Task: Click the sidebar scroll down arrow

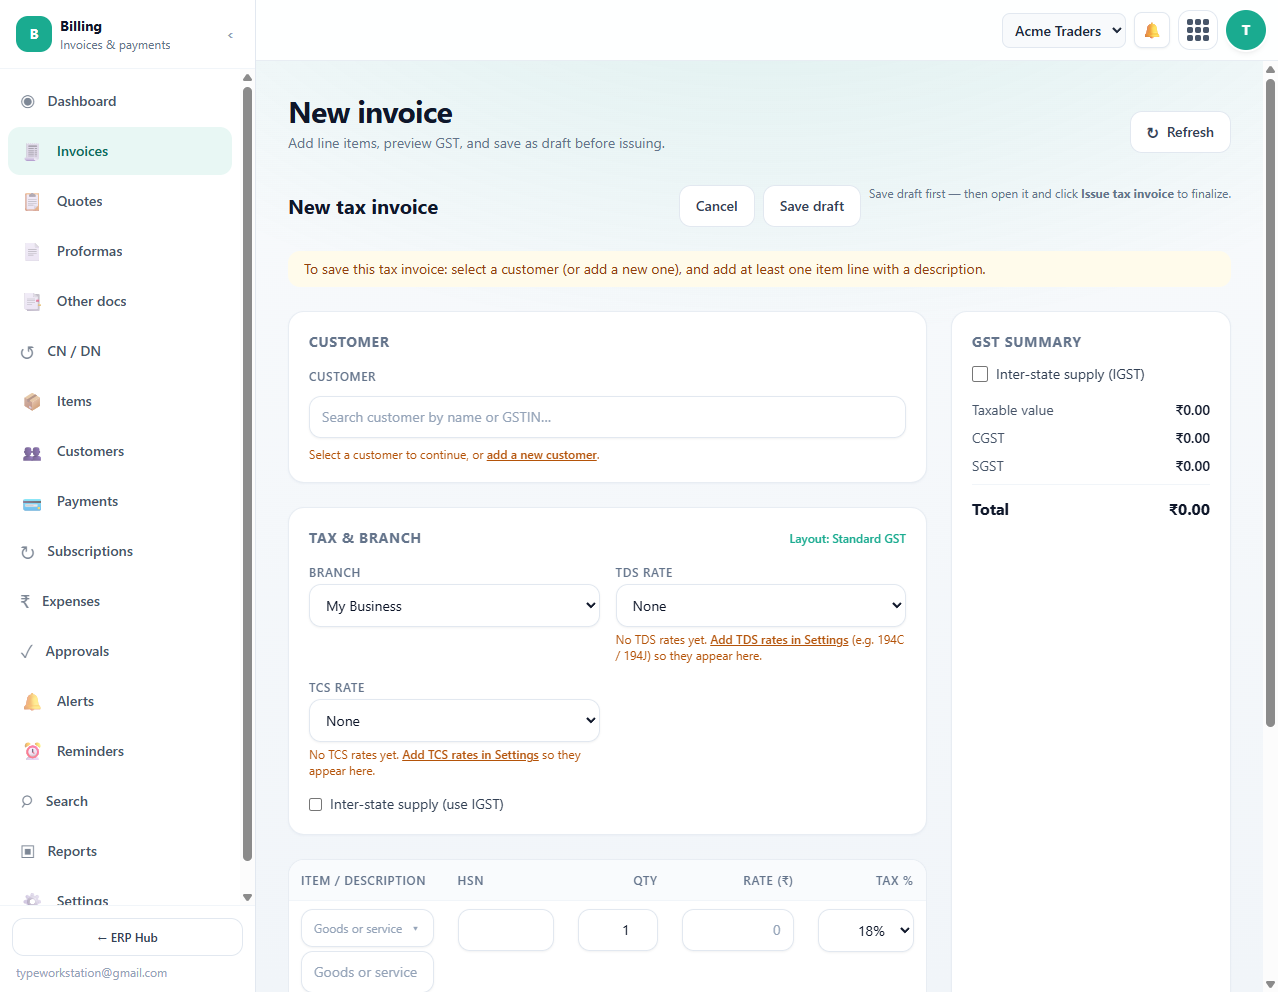Action: pyautogui.click(x=247, y=898)
